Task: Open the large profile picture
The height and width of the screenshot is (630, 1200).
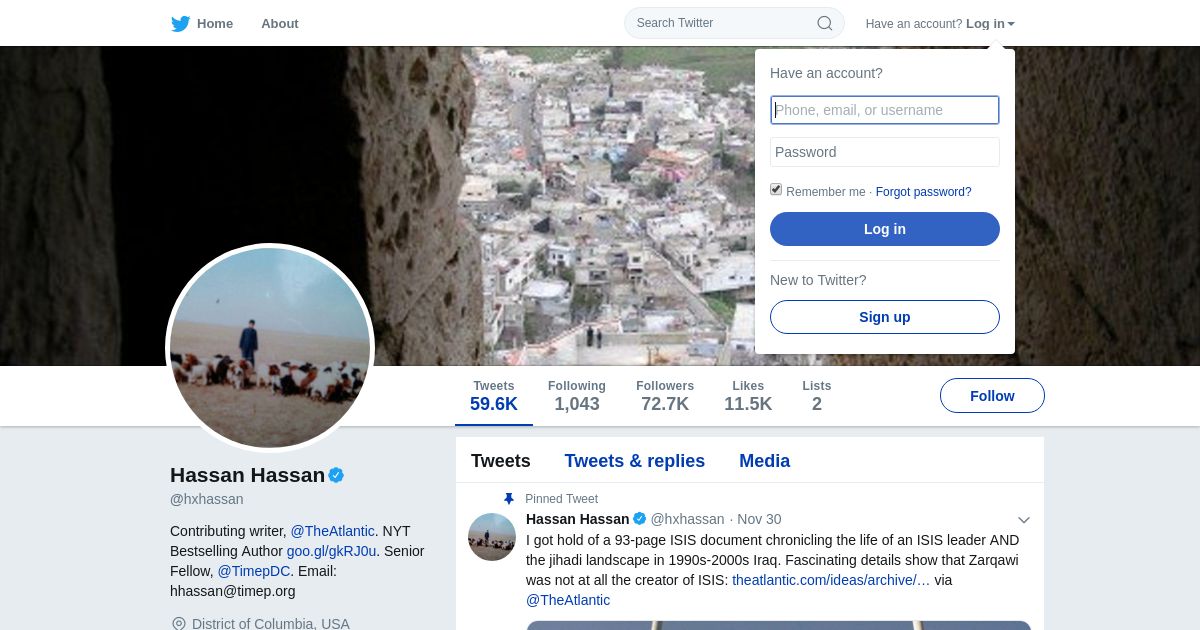Action: click(x=270, y=348)
